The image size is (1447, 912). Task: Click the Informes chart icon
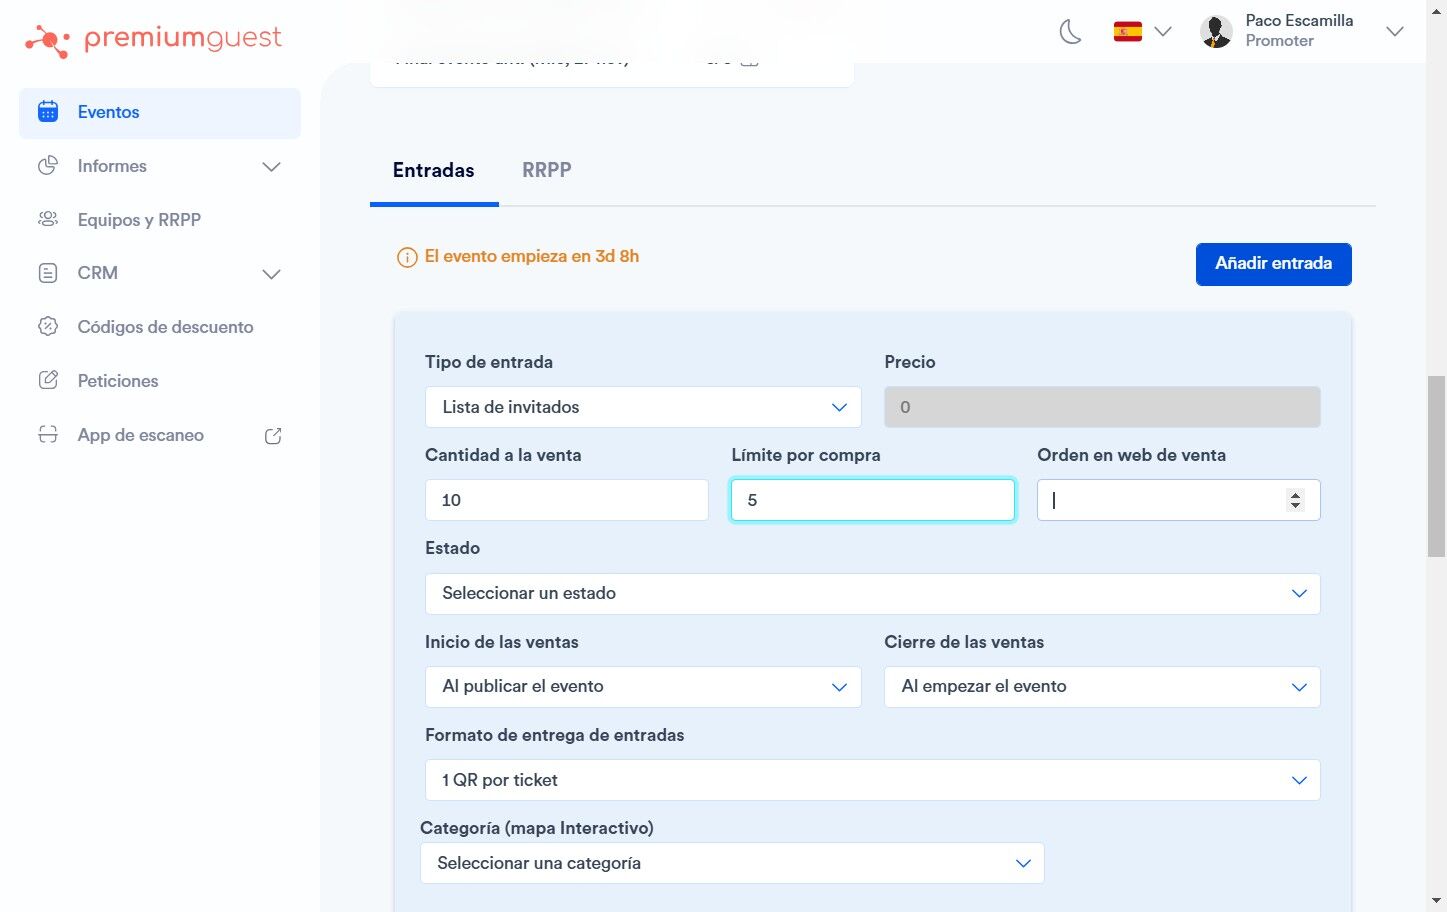(x=48, y=166)
